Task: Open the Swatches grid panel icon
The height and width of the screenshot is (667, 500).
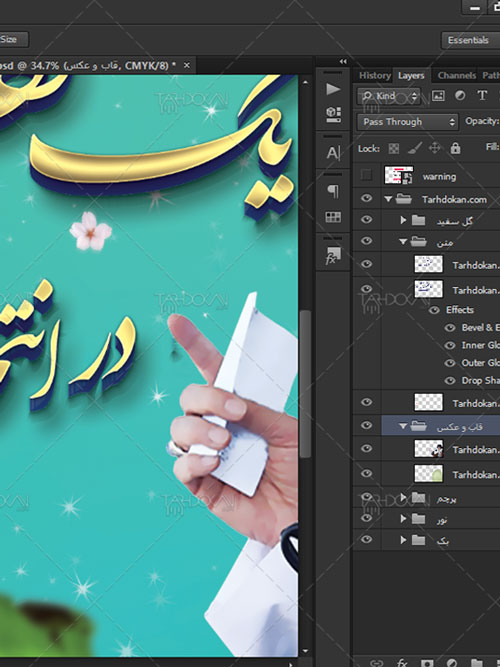Action: pos(333,217)
